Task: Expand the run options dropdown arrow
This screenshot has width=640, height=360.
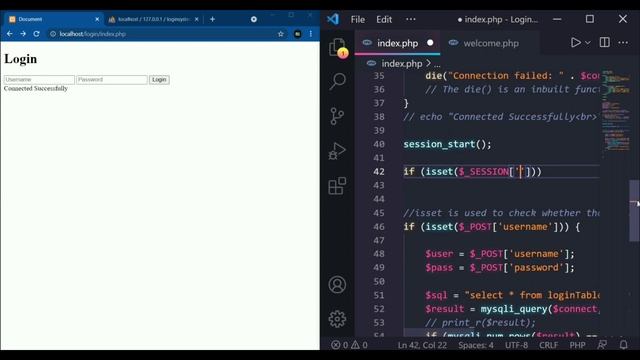Action: [x=588, y=43]
